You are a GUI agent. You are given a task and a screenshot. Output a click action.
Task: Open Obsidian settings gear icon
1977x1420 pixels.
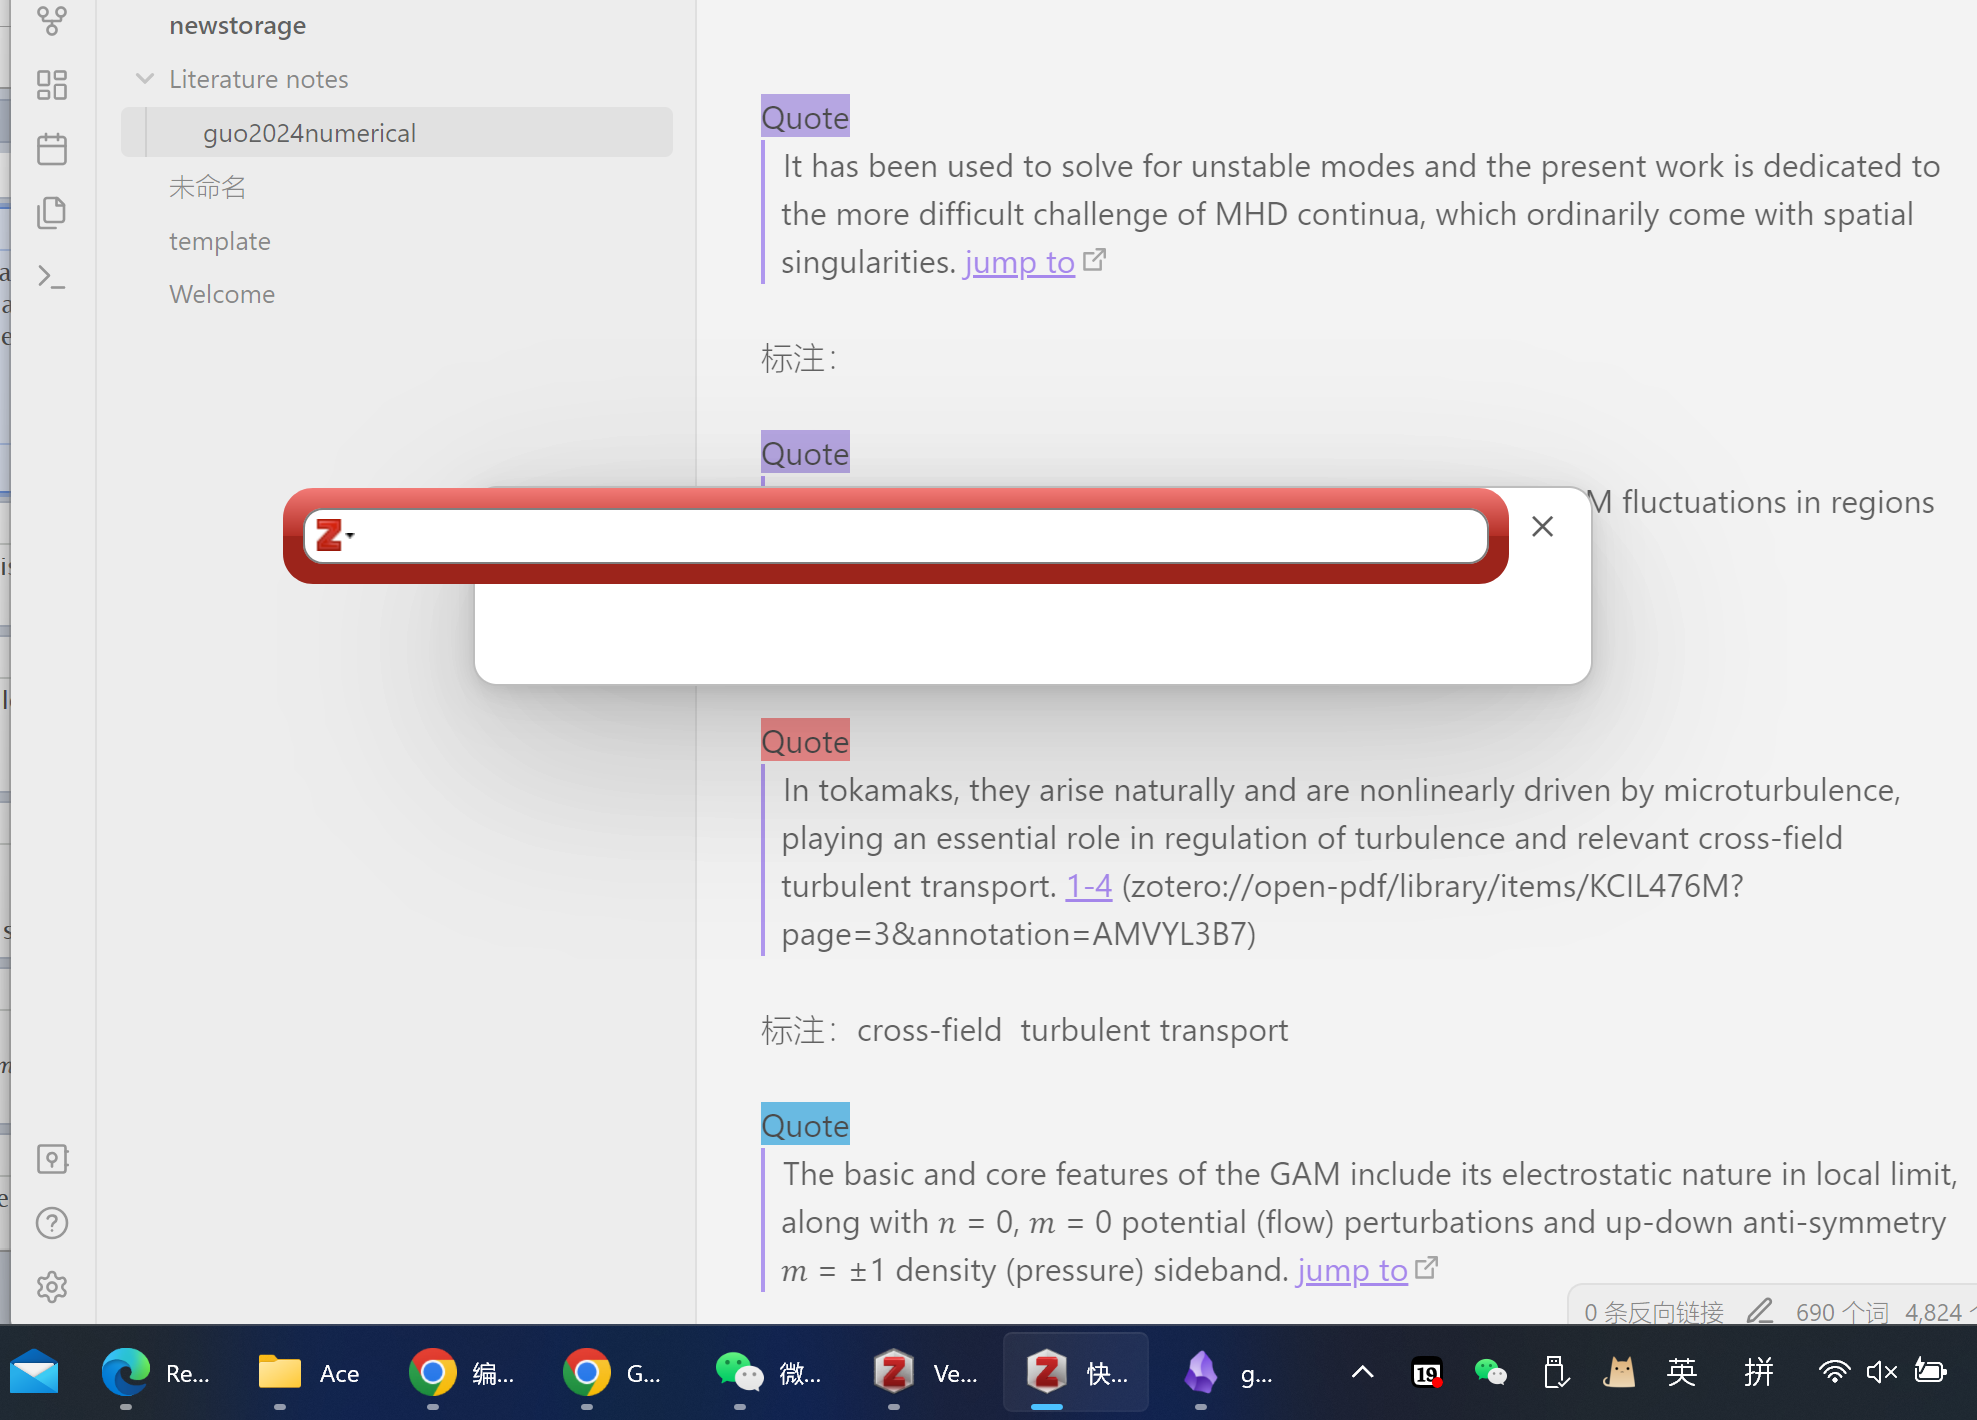point(52,1287)
